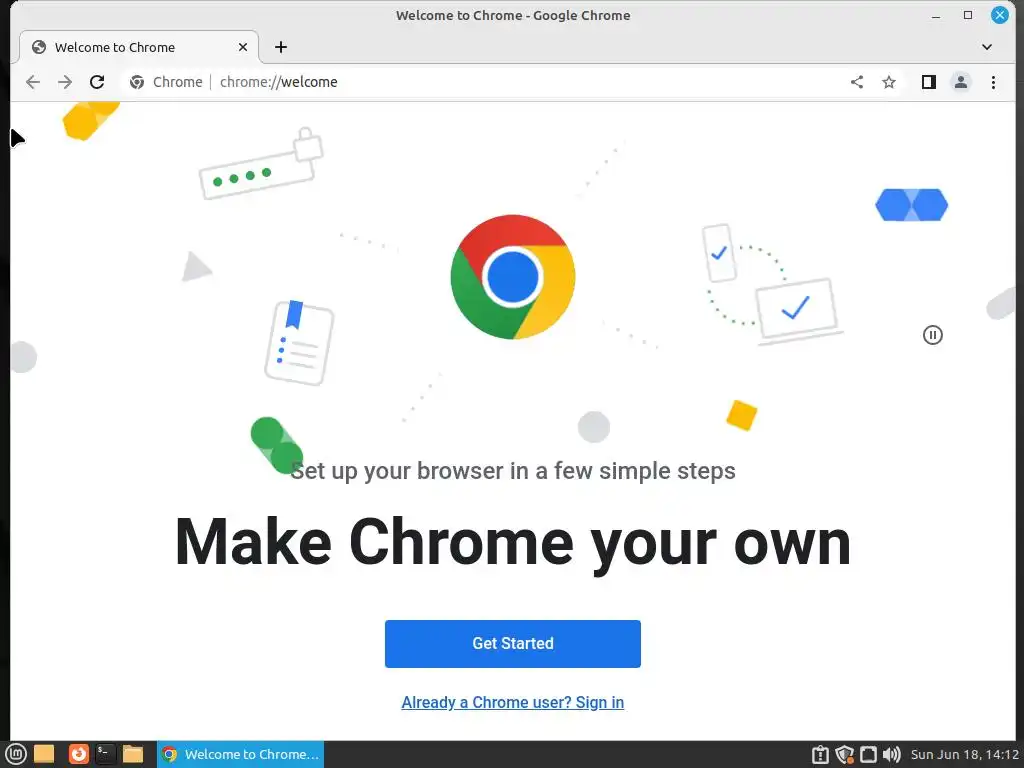Open the side panel
1024x768 pixels.
click(929, 82)
